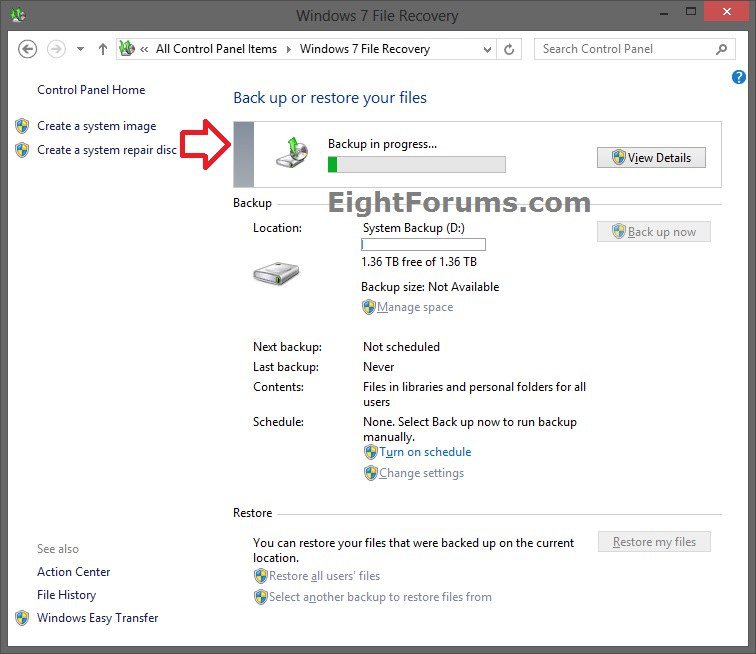Viewport: 756px width, 654px height.
Task: Click the Up one level arrow
Action: click(102, 49)
